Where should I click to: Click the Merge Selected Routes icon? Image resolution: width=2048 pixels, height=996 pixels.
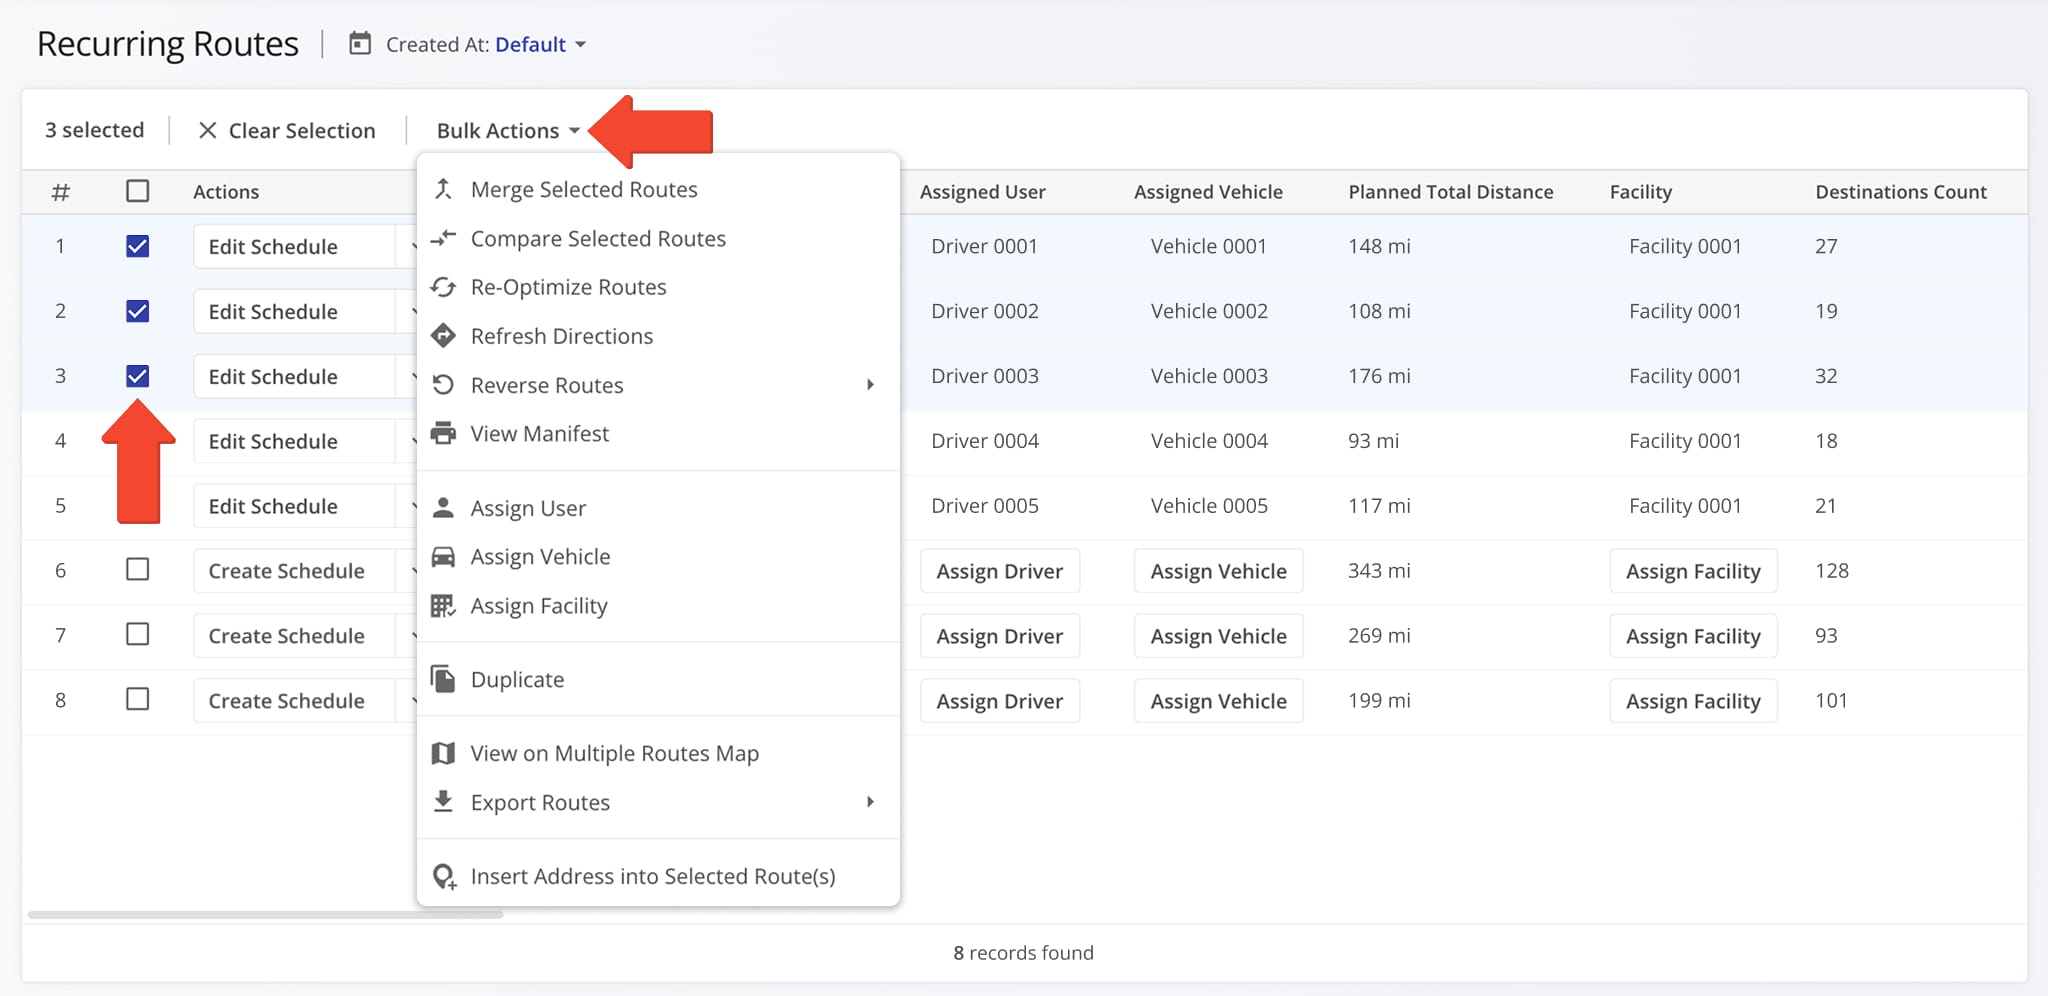tap(443, 189)
